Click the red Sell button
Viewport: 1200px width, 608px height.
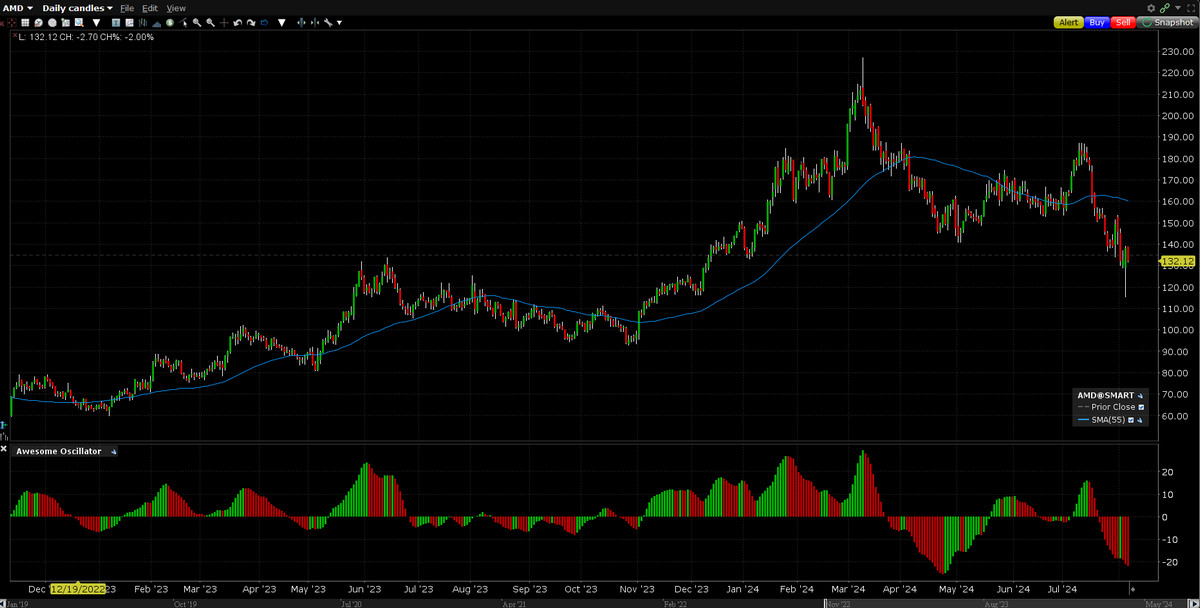[1123, 22]
